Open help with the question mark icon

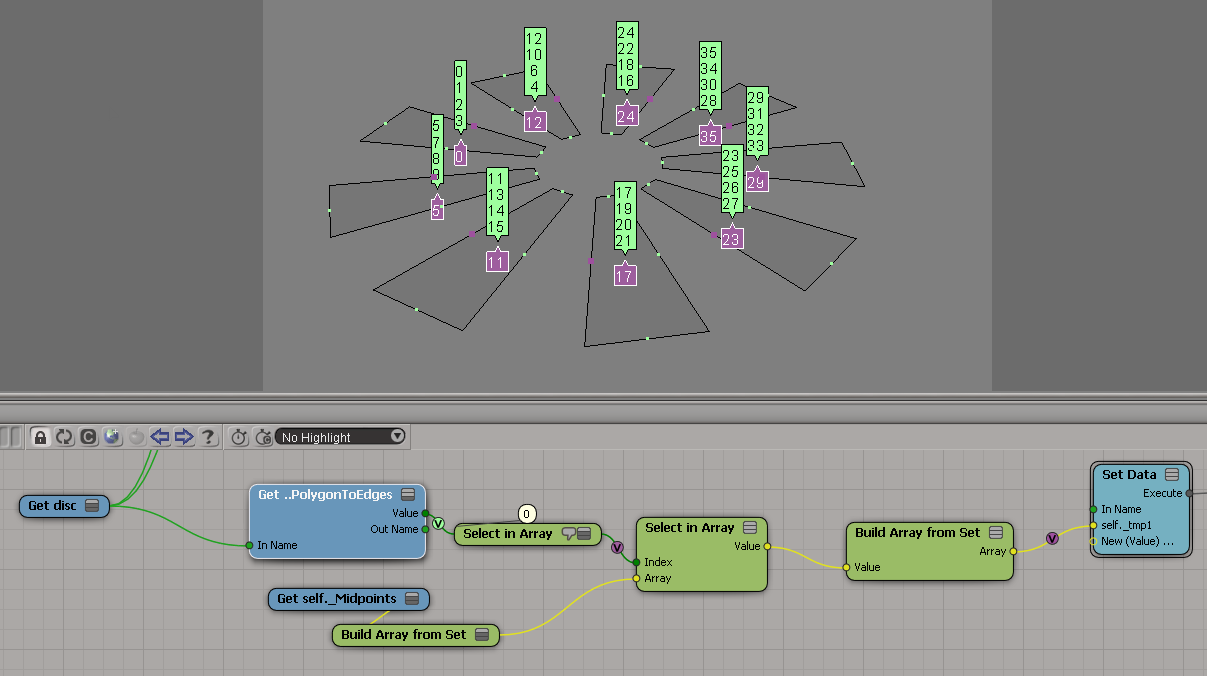pyautogui.click(x=208, y=437)
